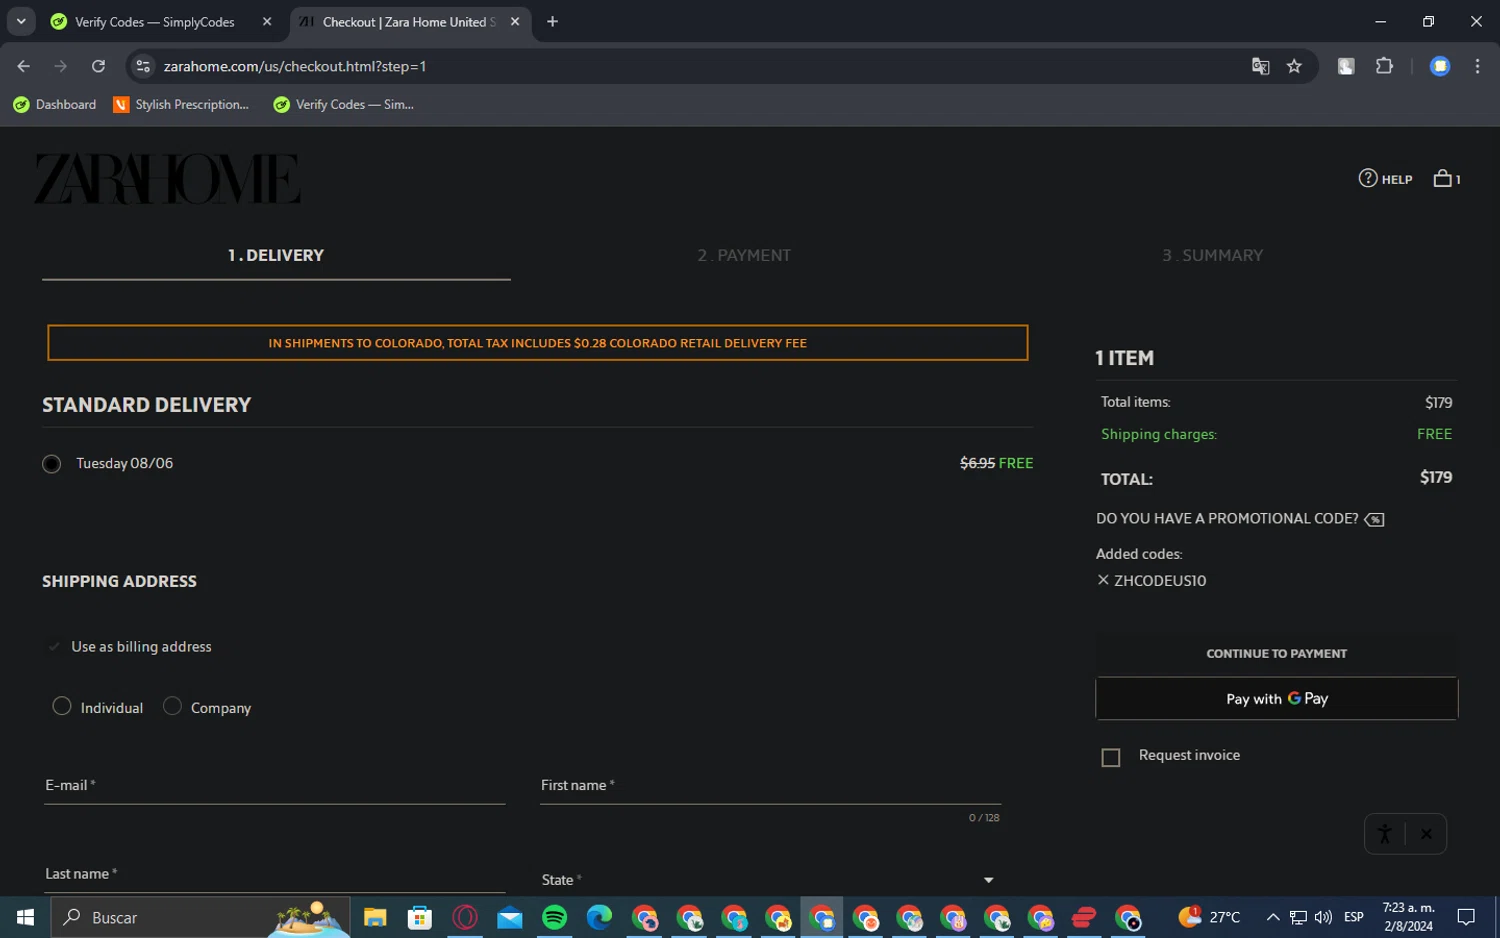Open the accessibility options icon

pos(1384,834)
